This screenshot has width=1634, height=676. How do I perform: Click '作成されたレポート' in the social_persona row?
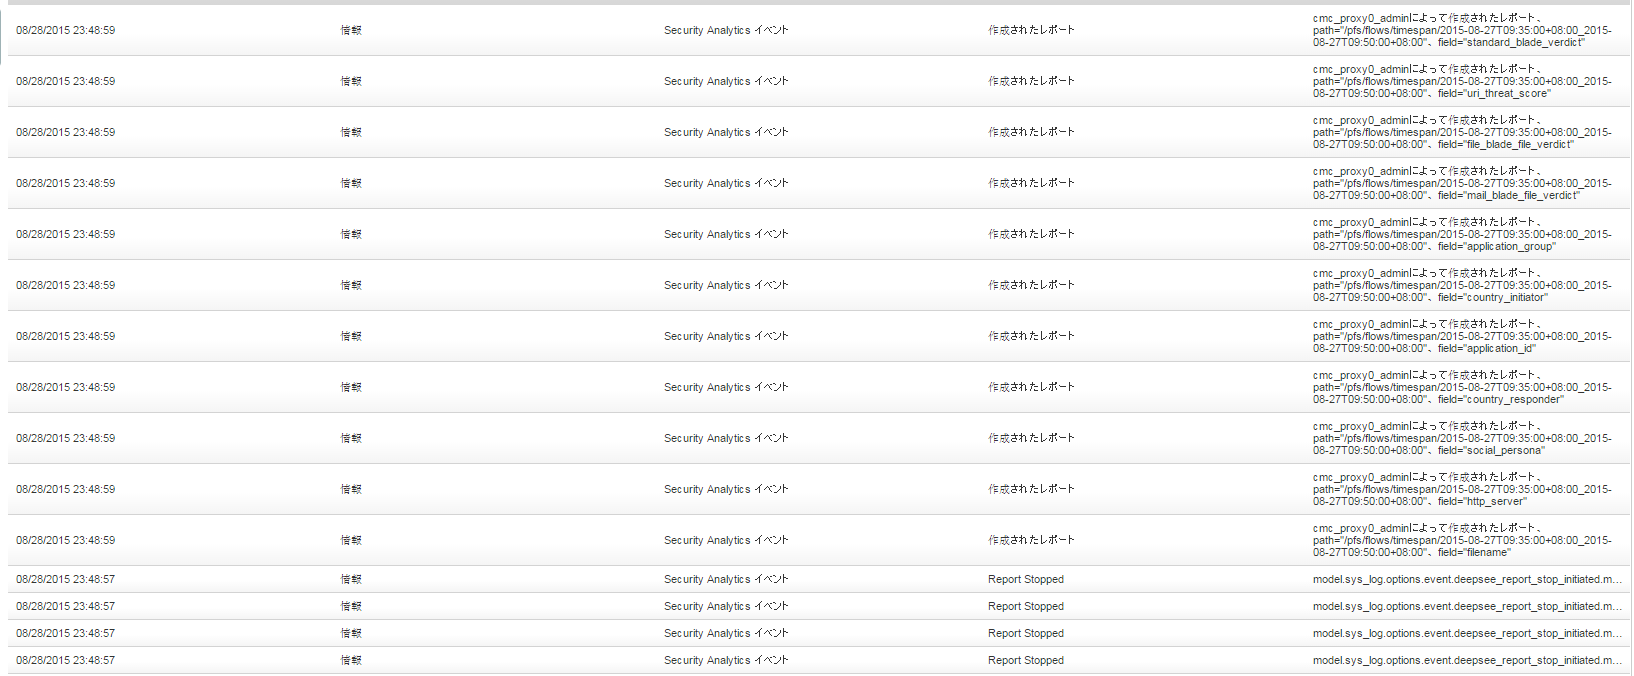pyautogui.click(x=1031, y=438)
